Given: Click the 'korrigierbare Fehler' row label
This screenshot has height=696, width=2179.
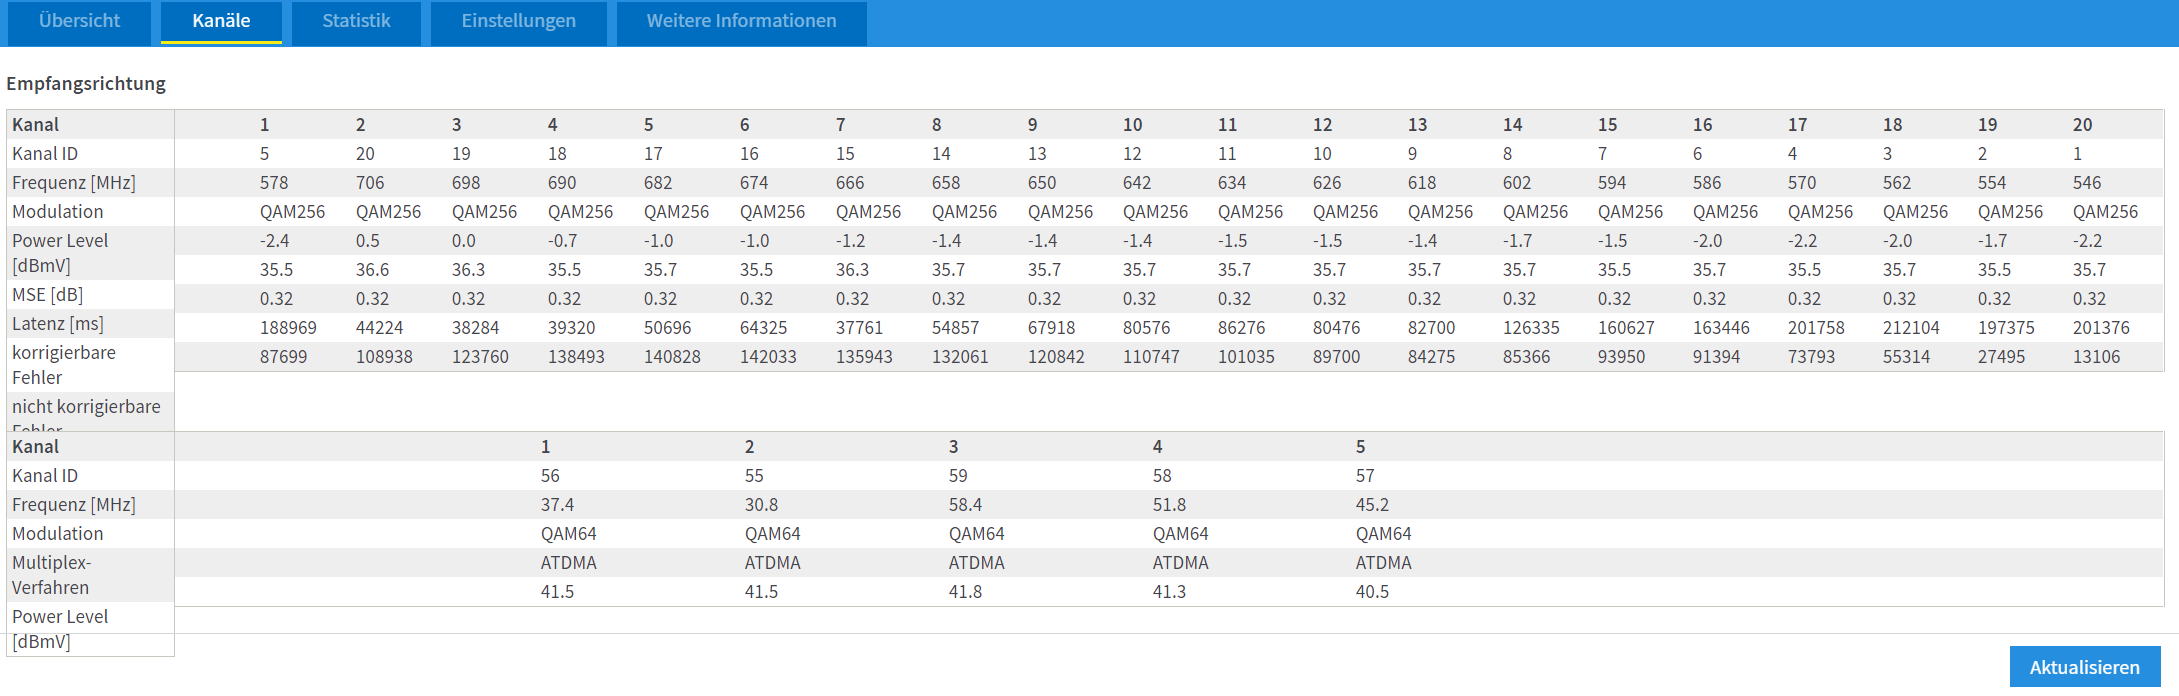Looking at the screenshot, I should [x=64, y=365].
